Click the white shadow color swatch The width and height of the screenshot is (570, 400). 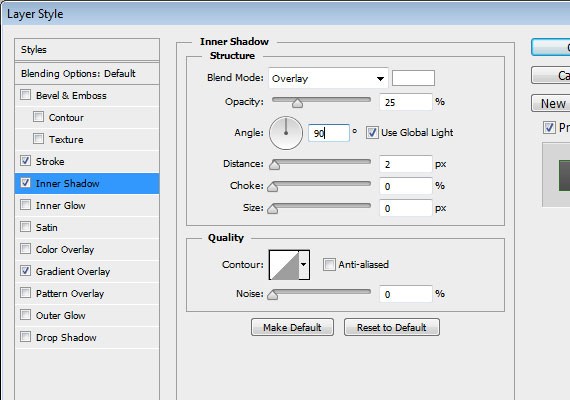point(413,78)
